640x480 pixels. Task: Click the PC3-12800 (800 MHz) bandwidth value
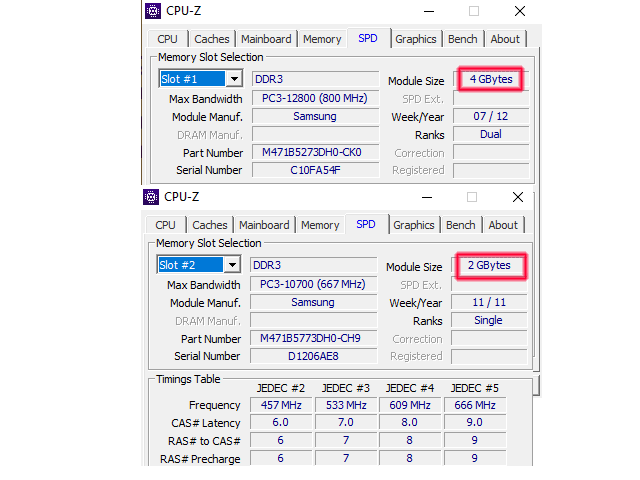tap(316, 98)
